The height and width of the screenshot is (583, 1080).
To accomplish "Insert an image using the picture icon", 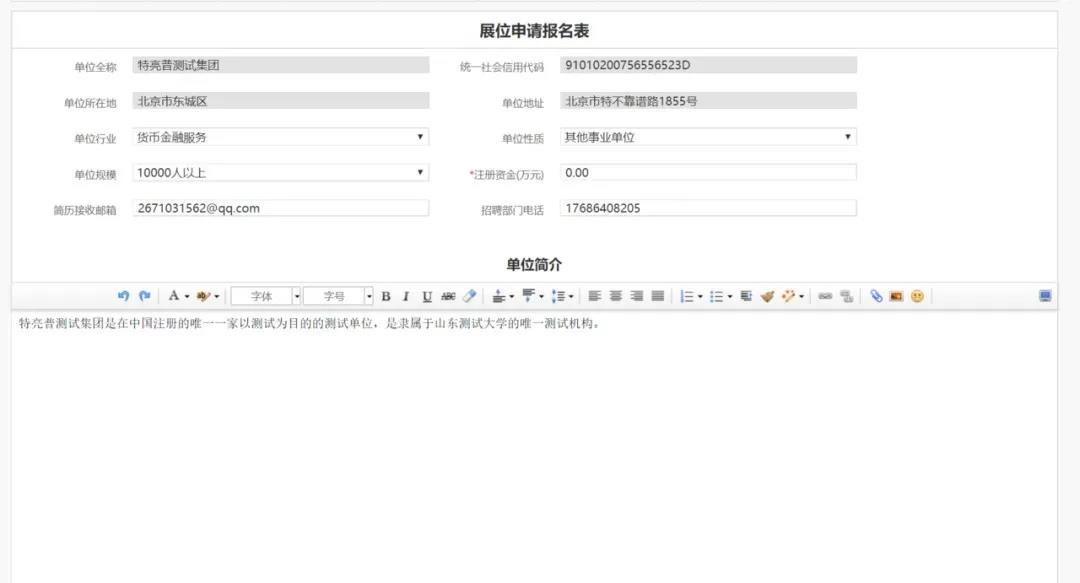I will pos(896,296).
